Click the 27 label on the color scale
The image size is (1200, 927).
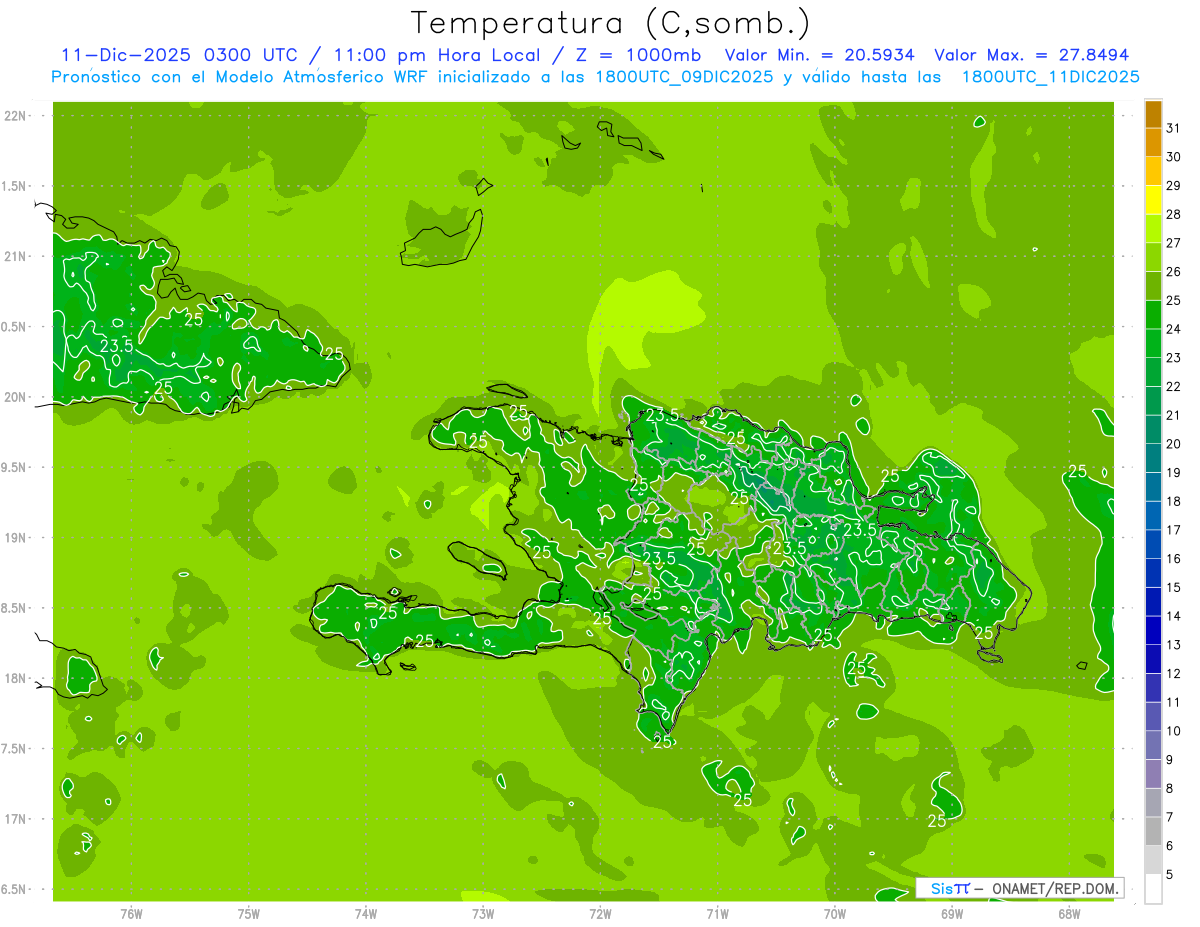click(1174, 243)
